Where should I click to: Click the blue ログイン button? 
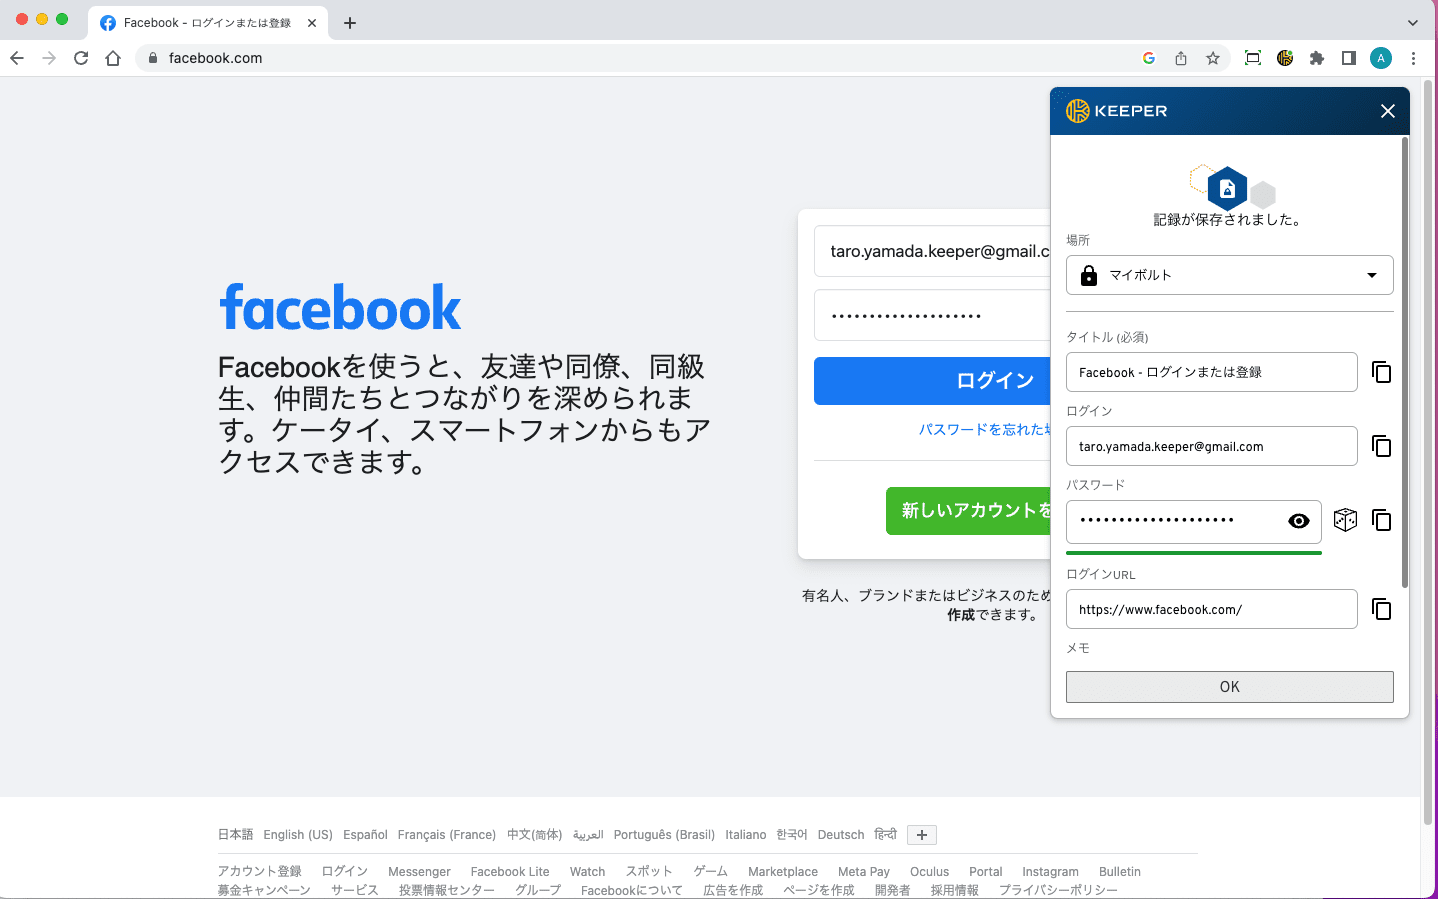coord(933,381)
